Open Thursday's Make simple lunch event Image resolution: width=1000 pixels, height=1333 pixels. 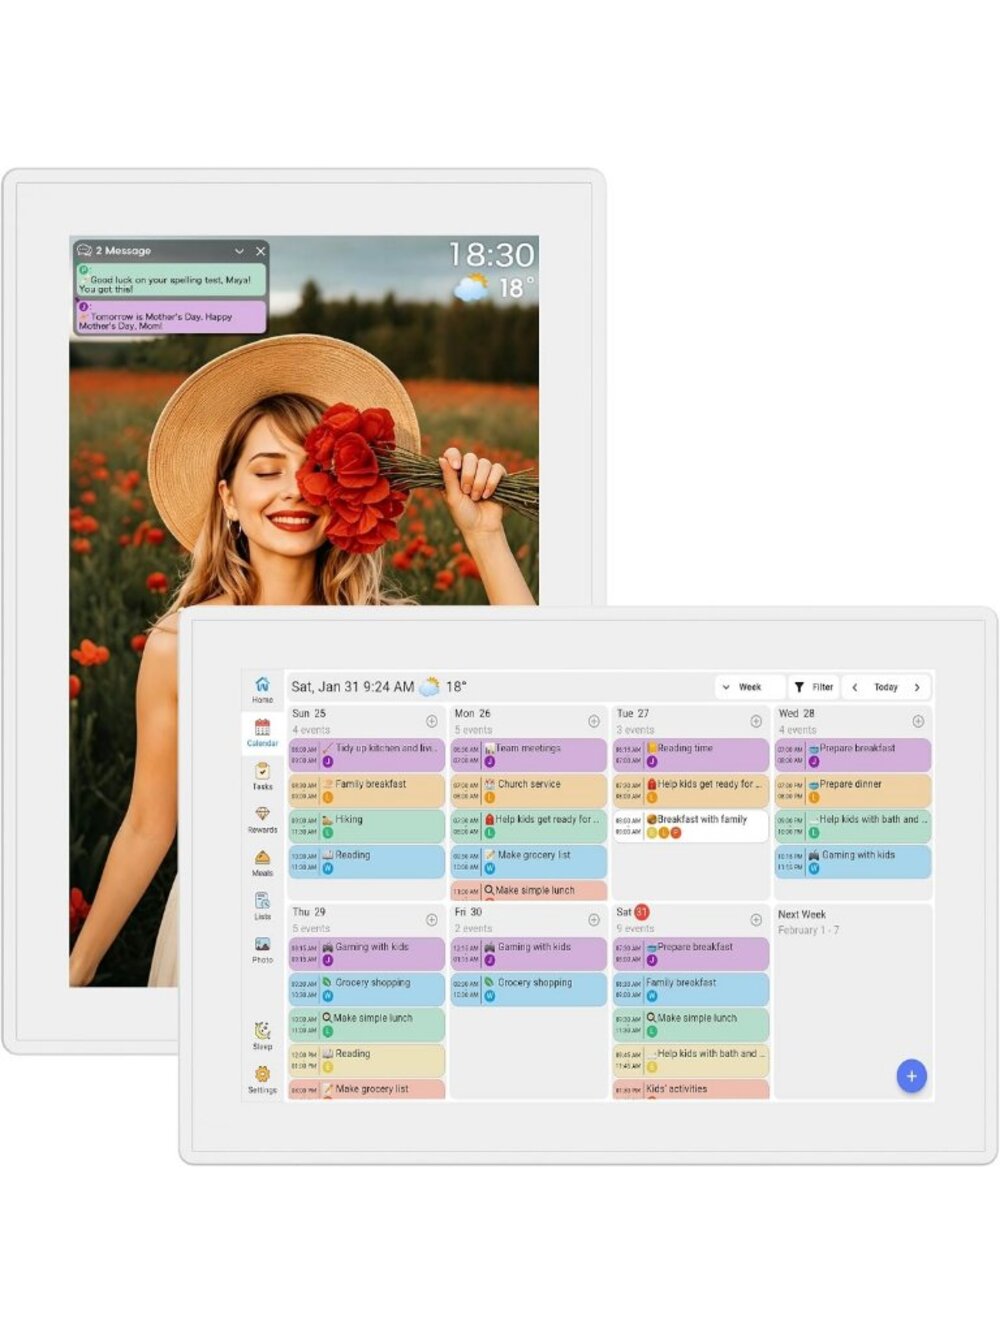tap(366, 1025)
